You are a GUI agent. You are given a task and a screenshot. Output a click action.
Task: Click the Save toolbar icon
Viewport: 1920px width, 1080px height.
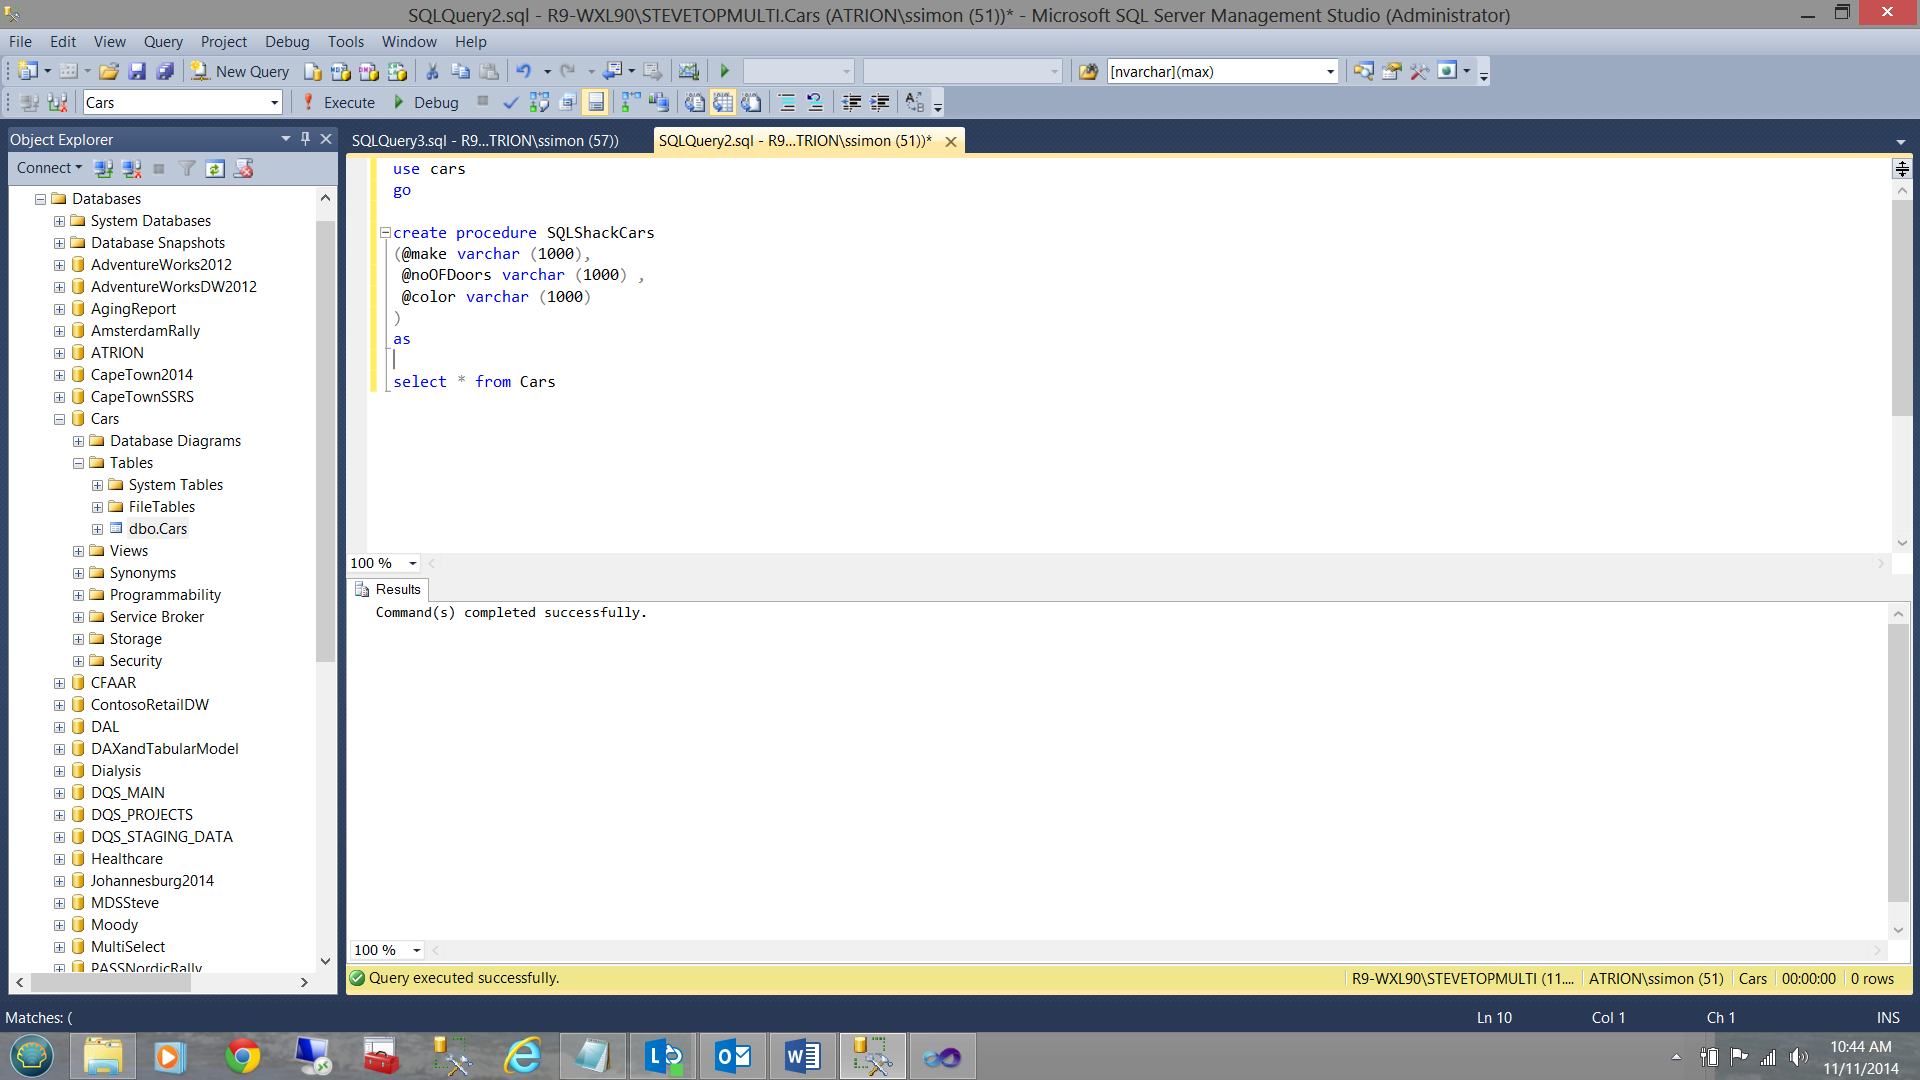point(137,72)
